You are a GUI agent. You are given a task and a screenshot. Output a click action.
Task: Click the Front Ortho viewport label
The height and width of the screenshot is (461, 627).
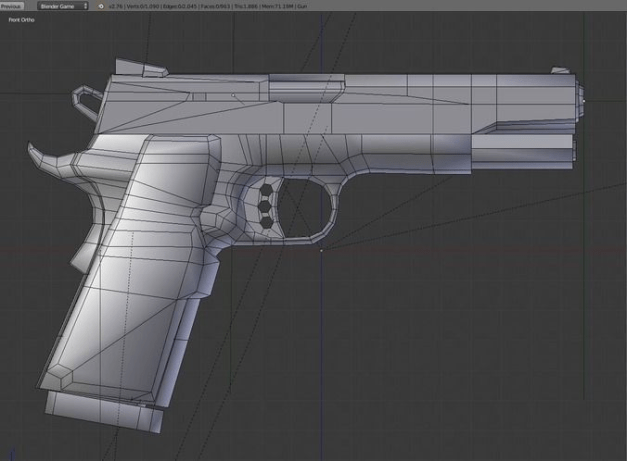22,20
